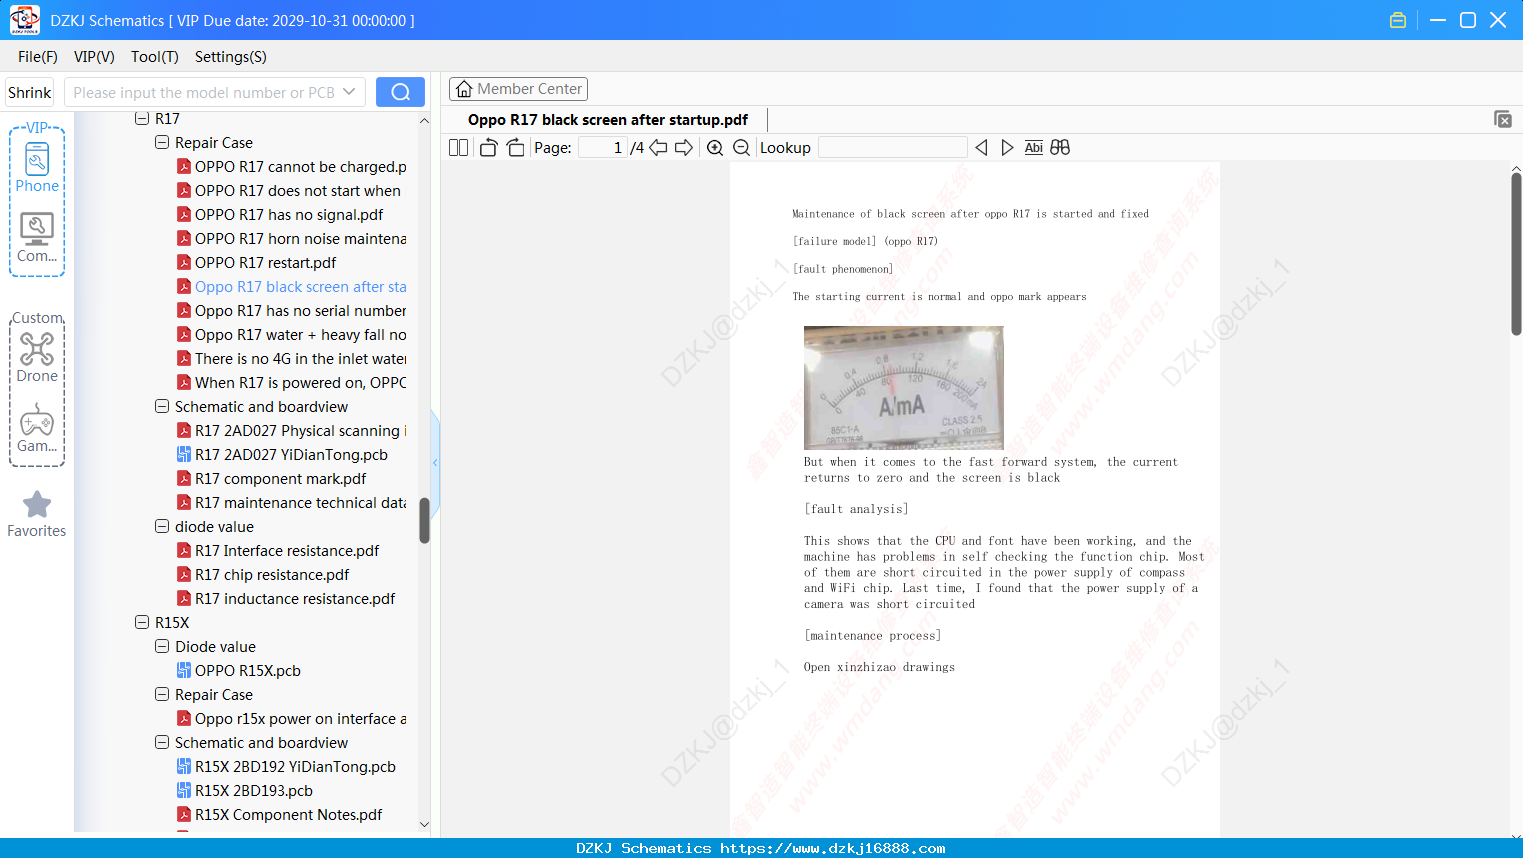Image resolution: width=1523 pixels, height=858 pixels.
Task: Open the Phone category in sidebar
Action: pos(37,167)
